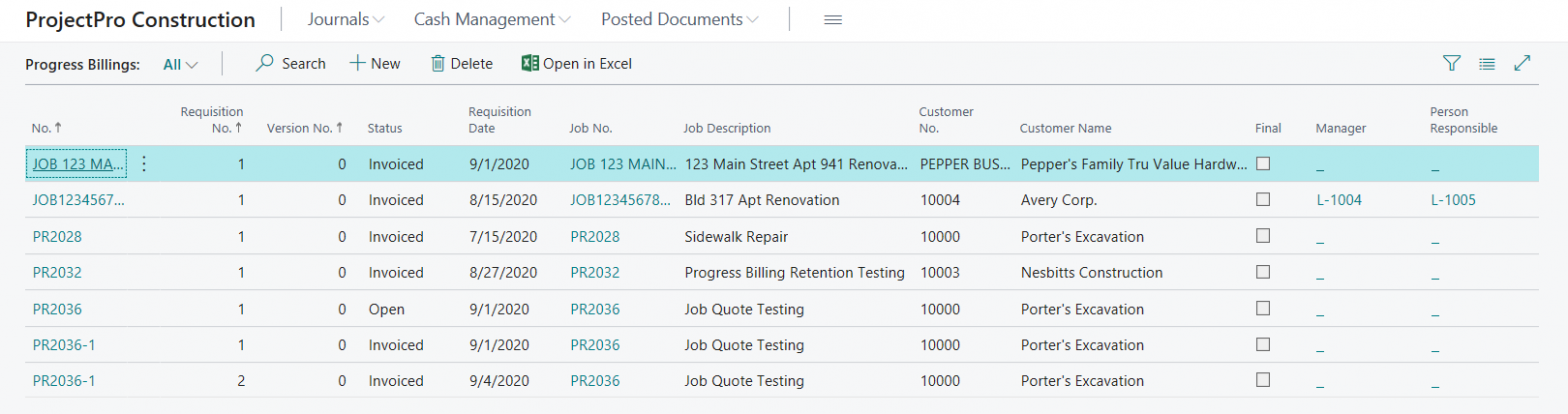Image resolution: width=1568 pixels, height=414 pixels.
Task: Click the Search magnifier action
Action: 291,63
